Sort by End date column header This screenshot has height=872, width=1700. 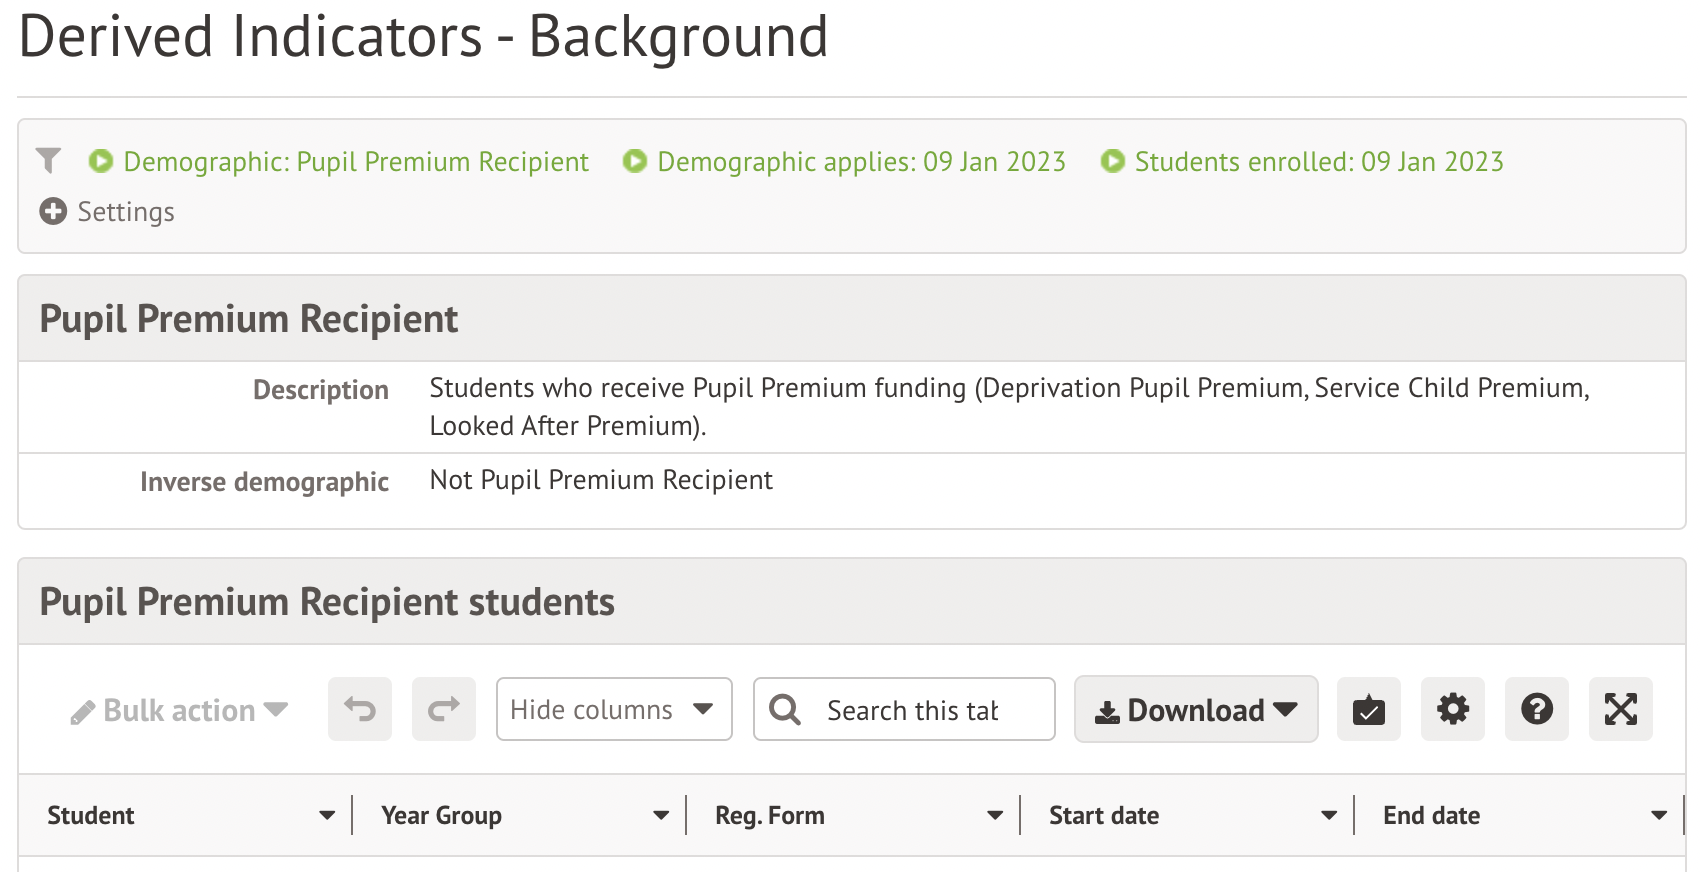pos(1431,815)
